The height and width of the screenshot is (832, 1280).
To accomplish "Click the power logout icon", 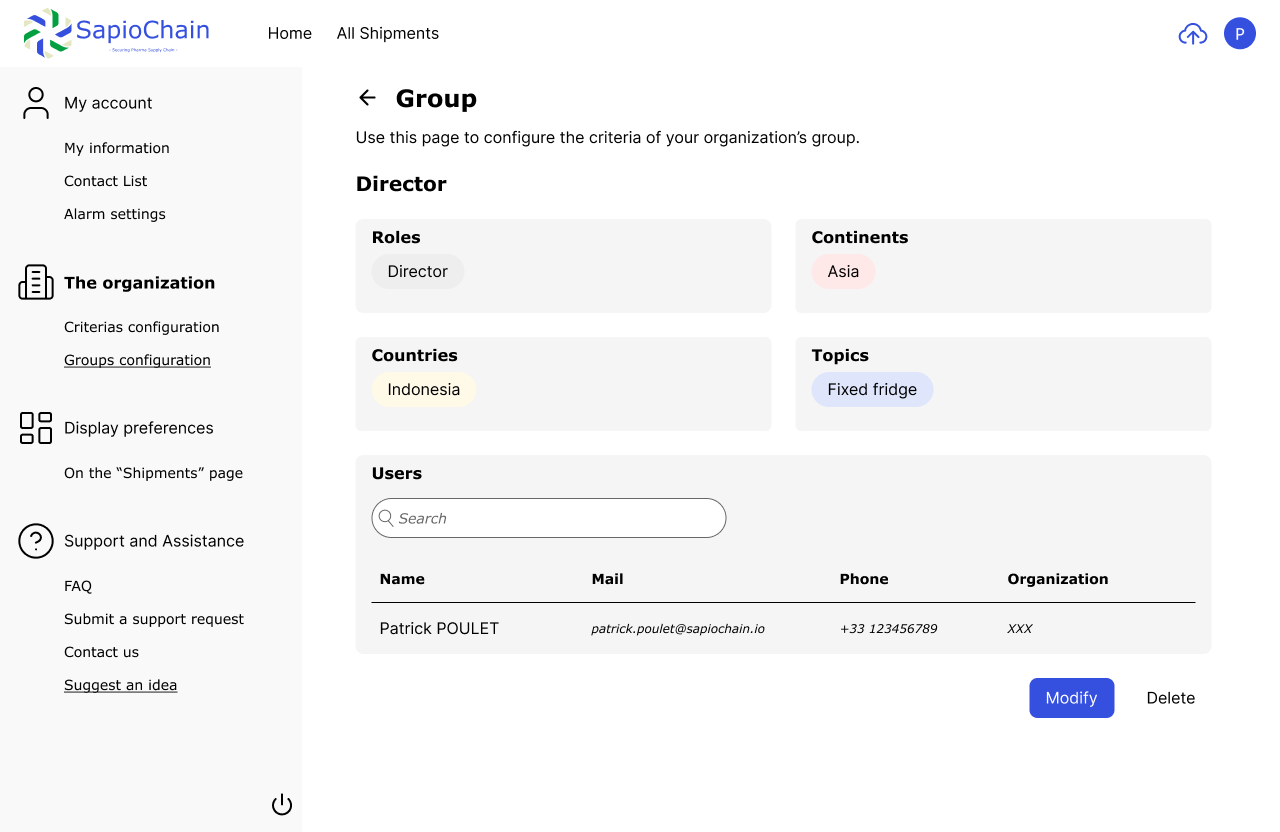I will [282, 805].
